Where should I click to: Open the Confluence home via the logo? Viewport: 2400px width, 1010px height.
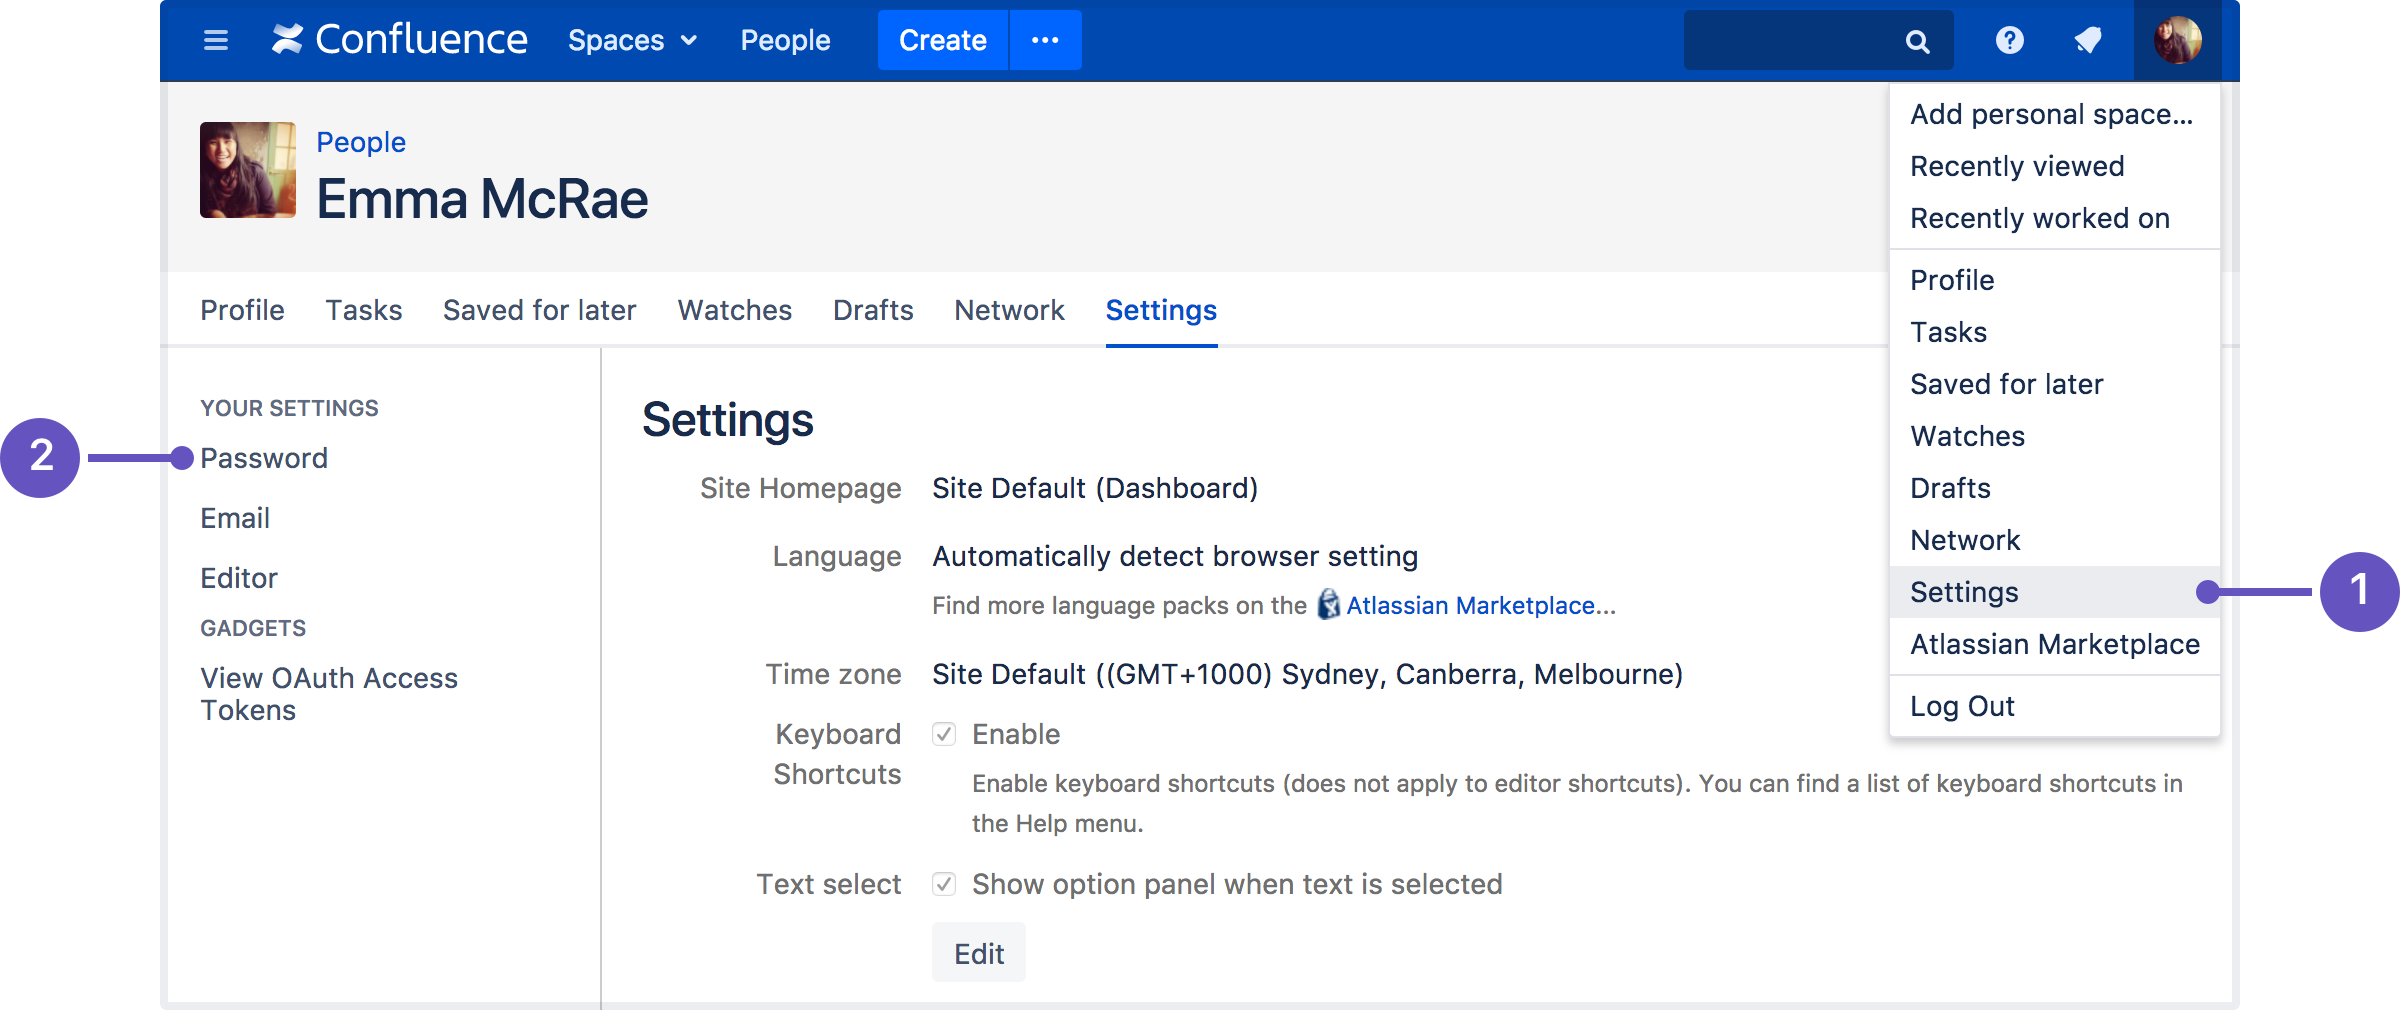tap(398, 40)
